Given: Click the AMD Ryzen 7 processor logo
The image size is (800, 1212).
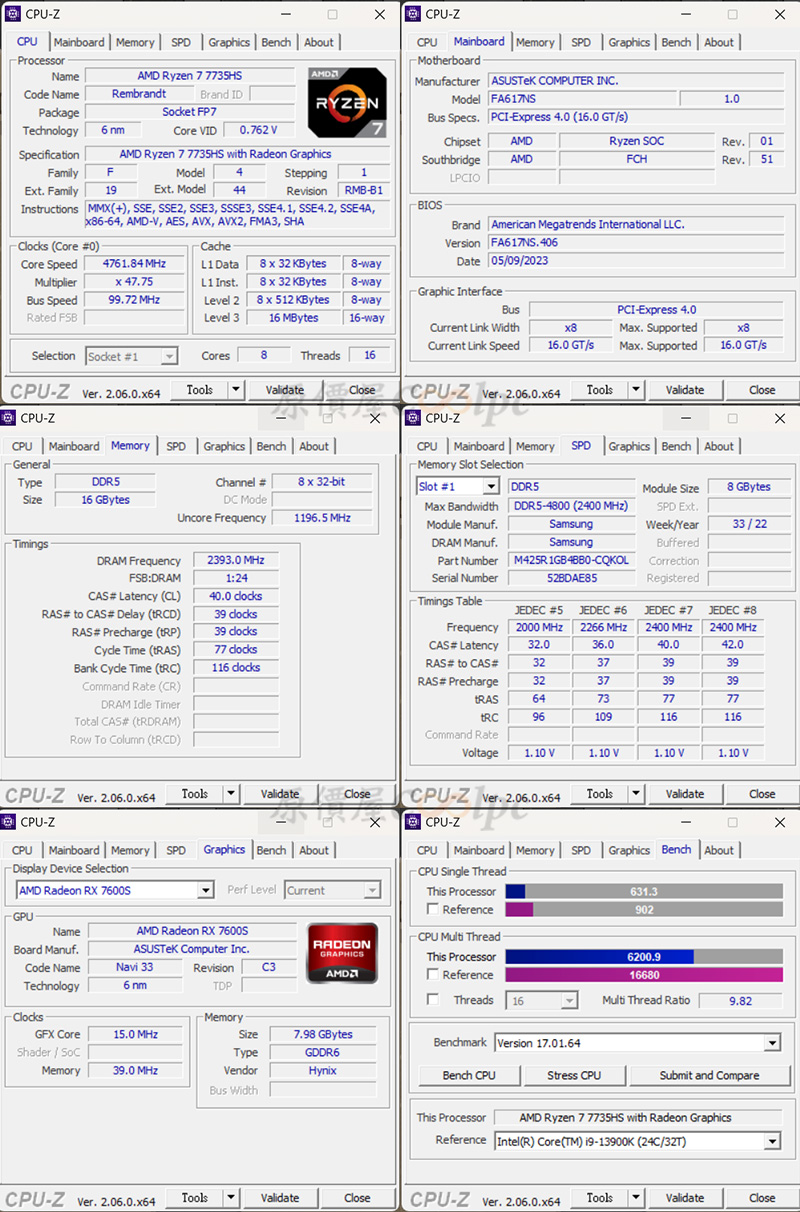Looking at the screenshot, I should 347,102.
